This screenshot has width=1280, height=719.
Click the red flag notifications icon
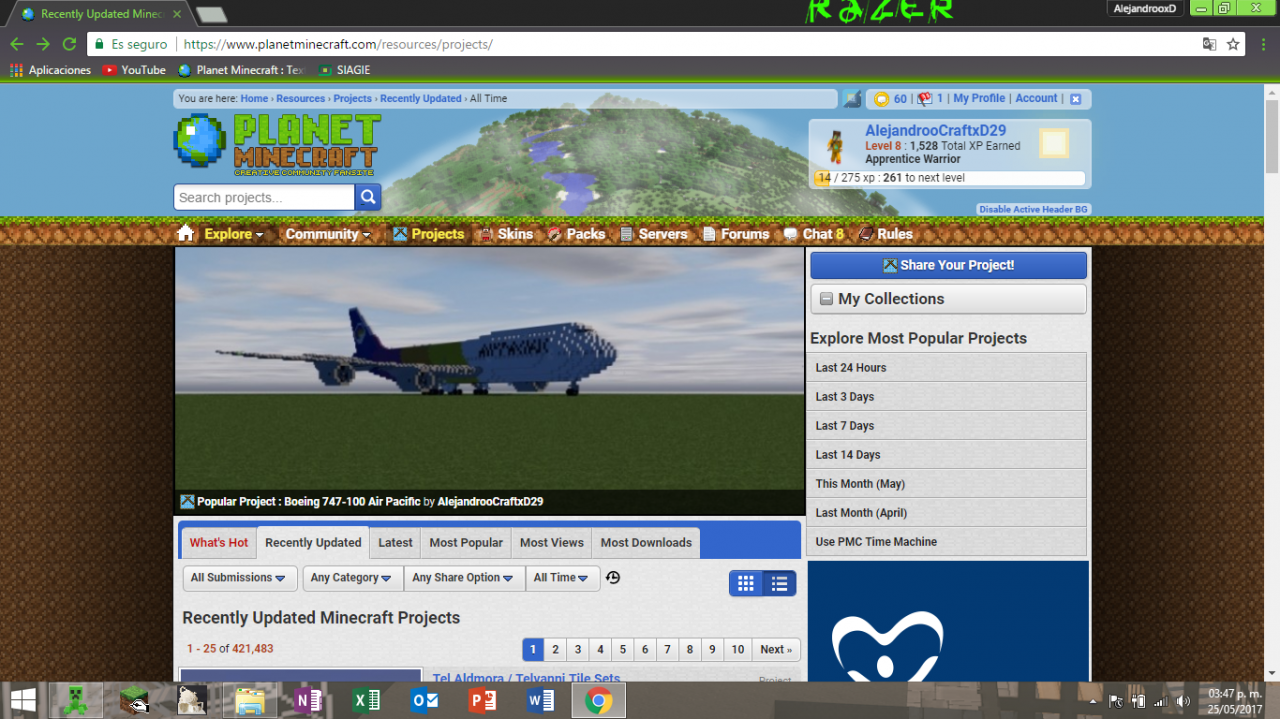(925, 98)
